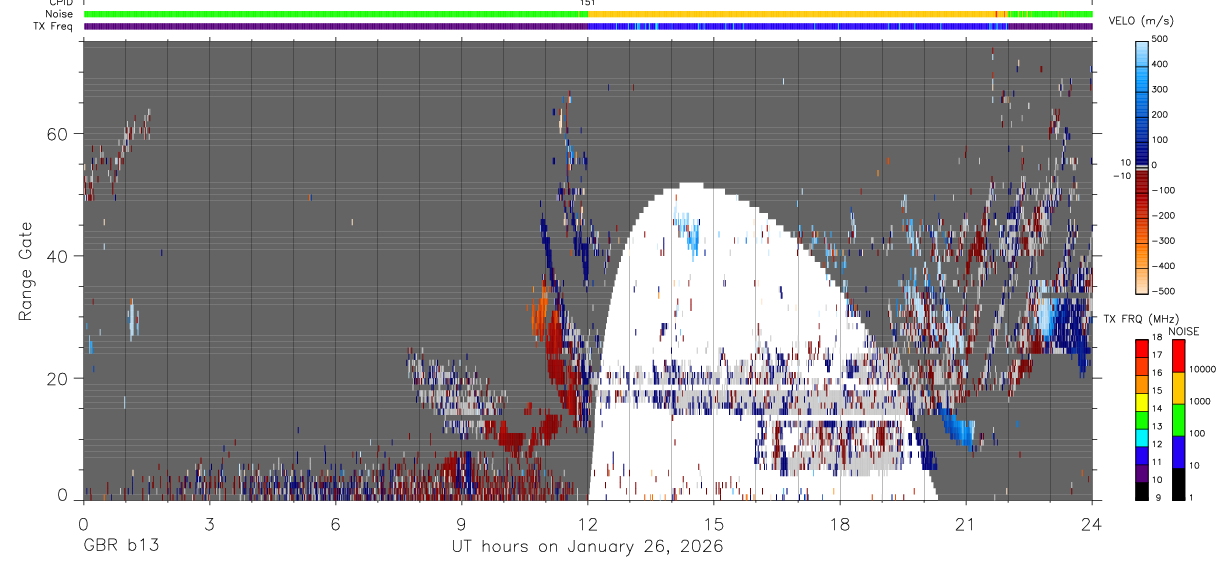Image resolution: width=1228 pixels, height=567 pixels.
Task: Click the orange section of the top Noise strip
Action: pyautogui.click(x=790, y=14)
